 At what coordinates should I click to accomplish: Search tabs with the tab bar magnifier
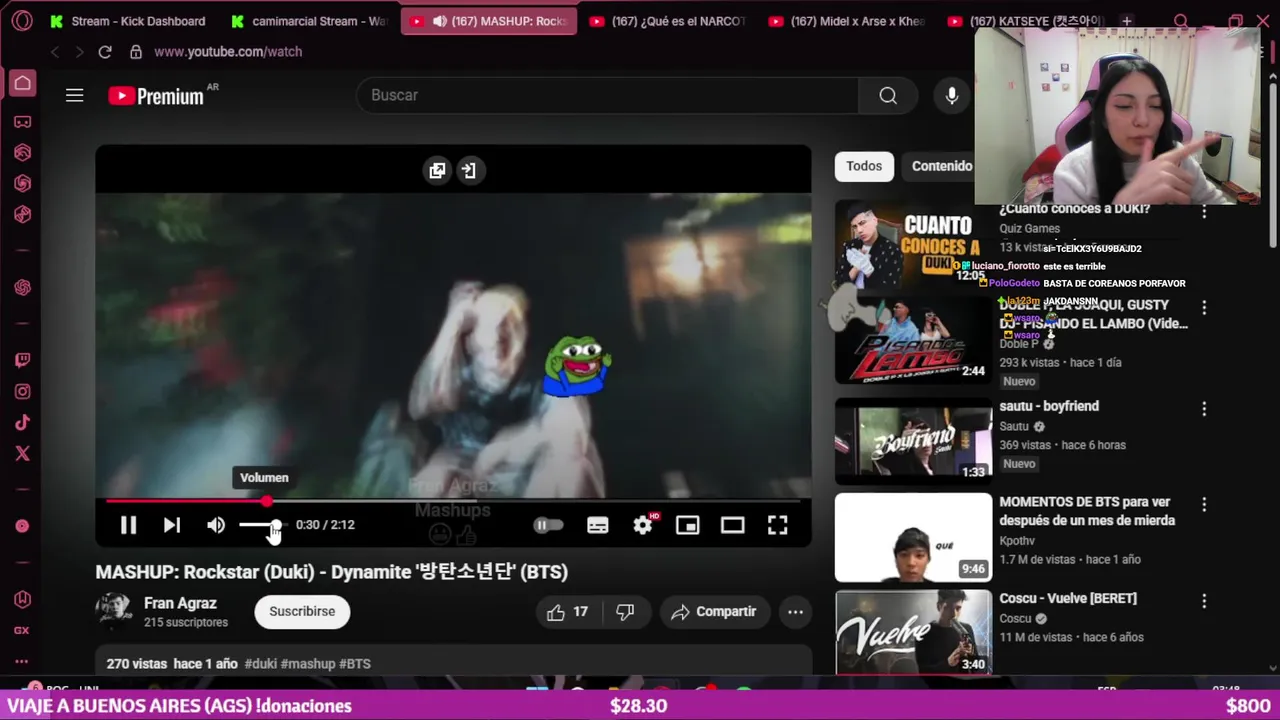pos(1181,21)
